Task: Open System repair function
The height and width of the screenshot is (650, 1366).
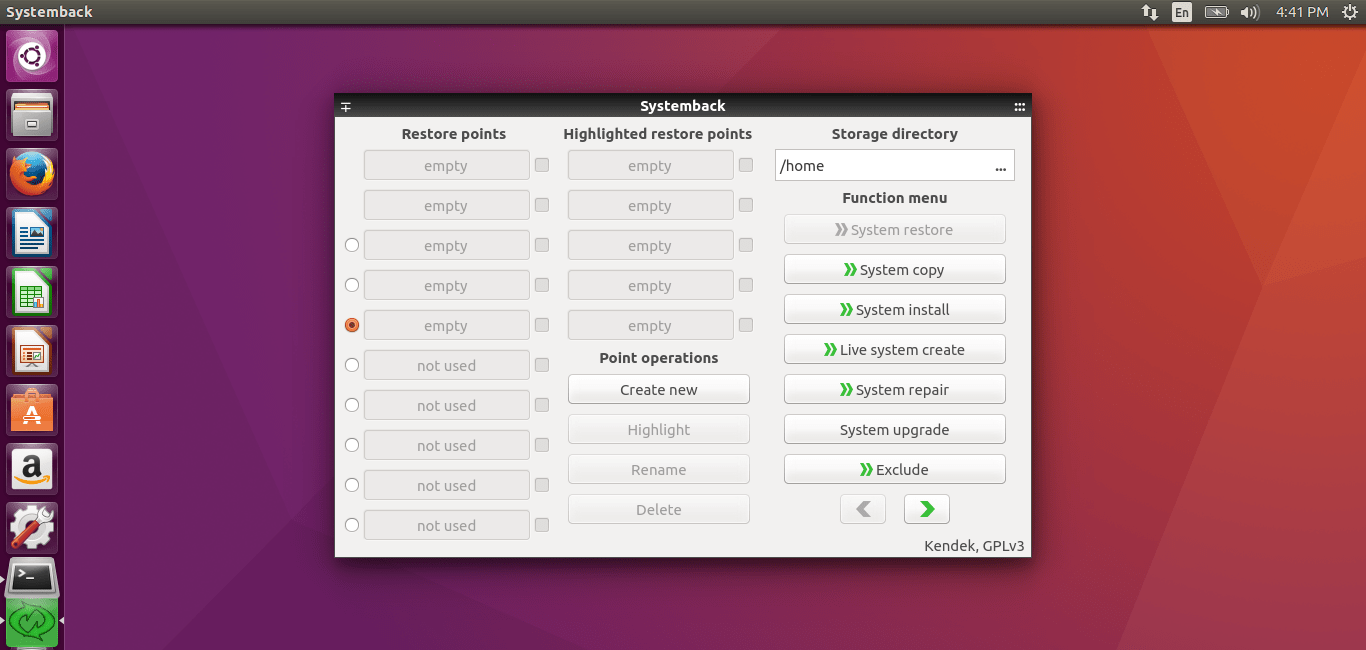Action: point(894,389)
